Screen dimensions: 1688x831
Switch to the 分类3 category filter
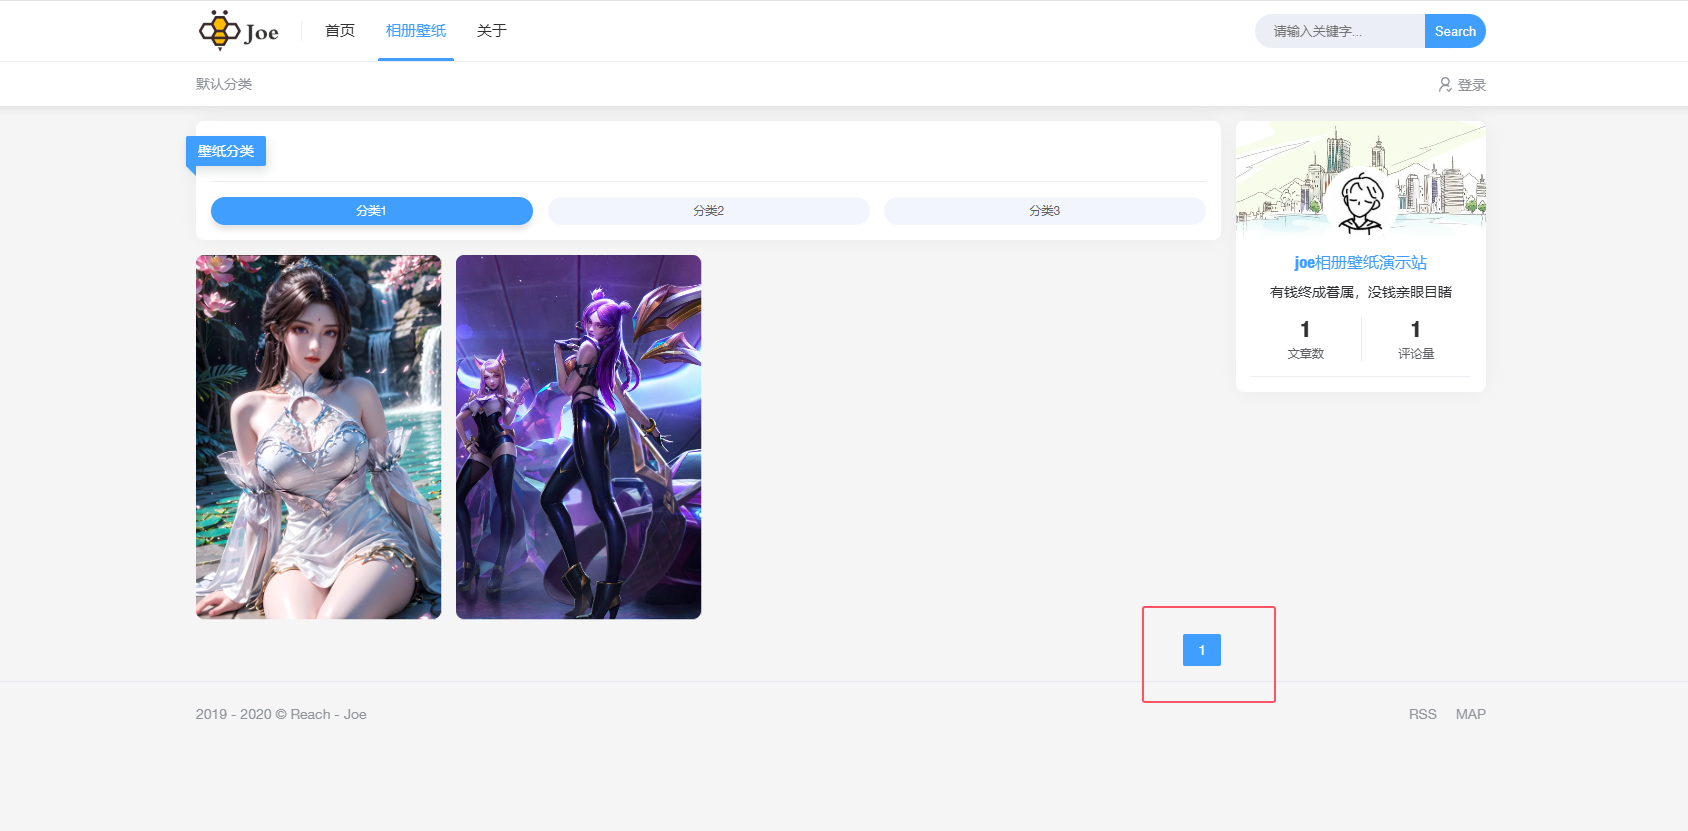(x=1044, y=211)
